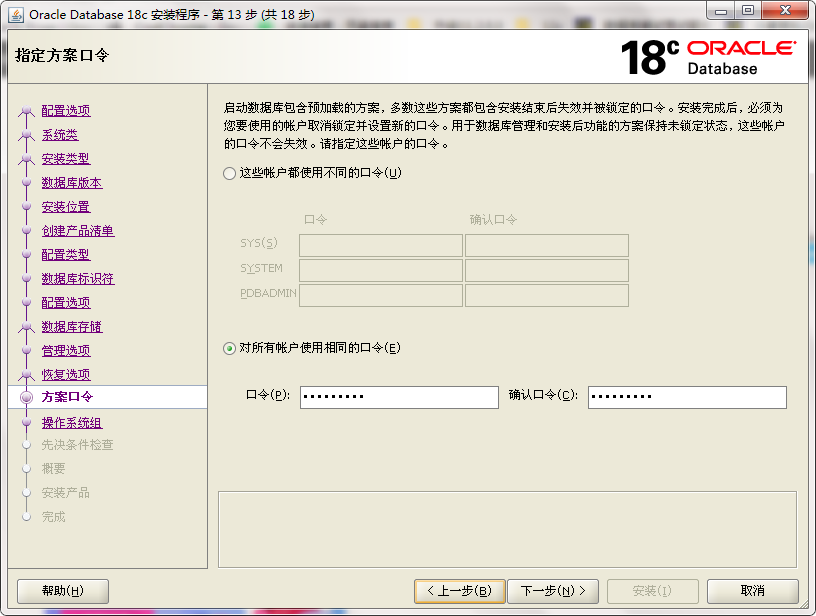This screenshot has height=616, width=816.
Task: Open the 安装位置 step link
Action: point(66,207)
